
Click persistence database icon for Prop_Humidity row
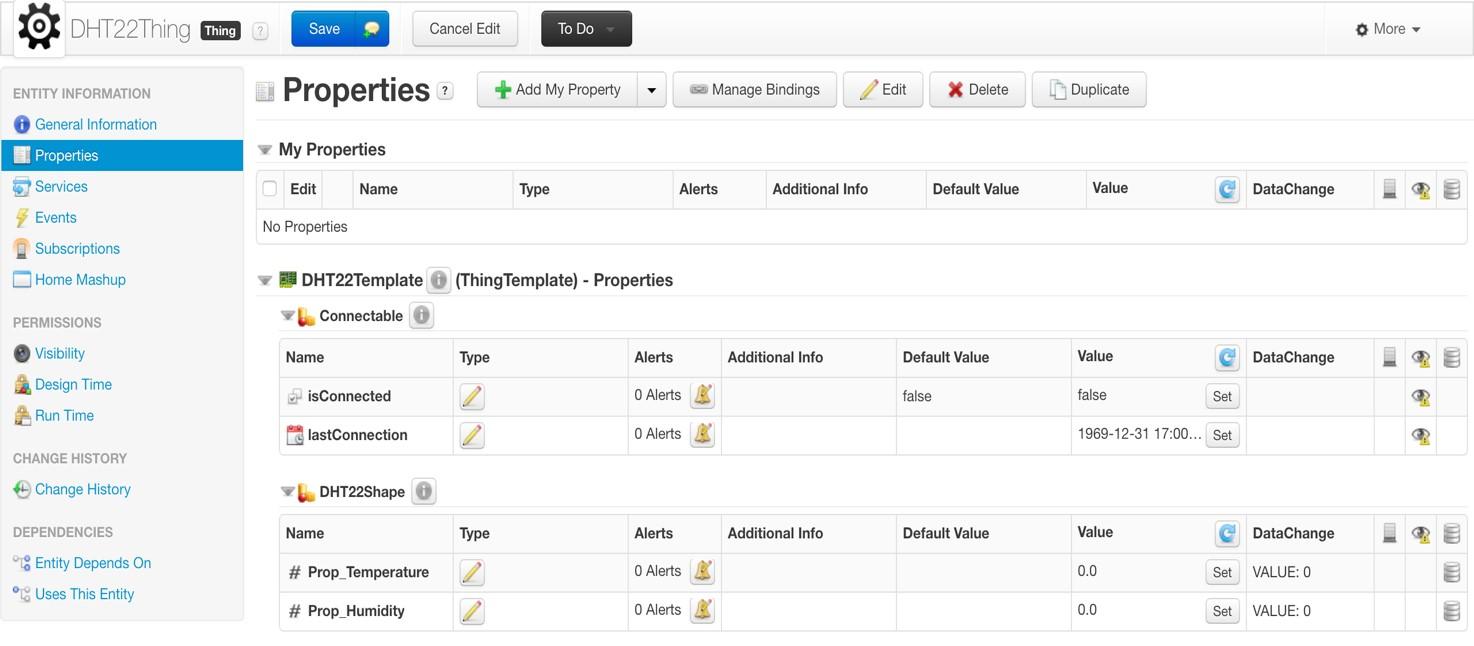tap(1452, 611)
